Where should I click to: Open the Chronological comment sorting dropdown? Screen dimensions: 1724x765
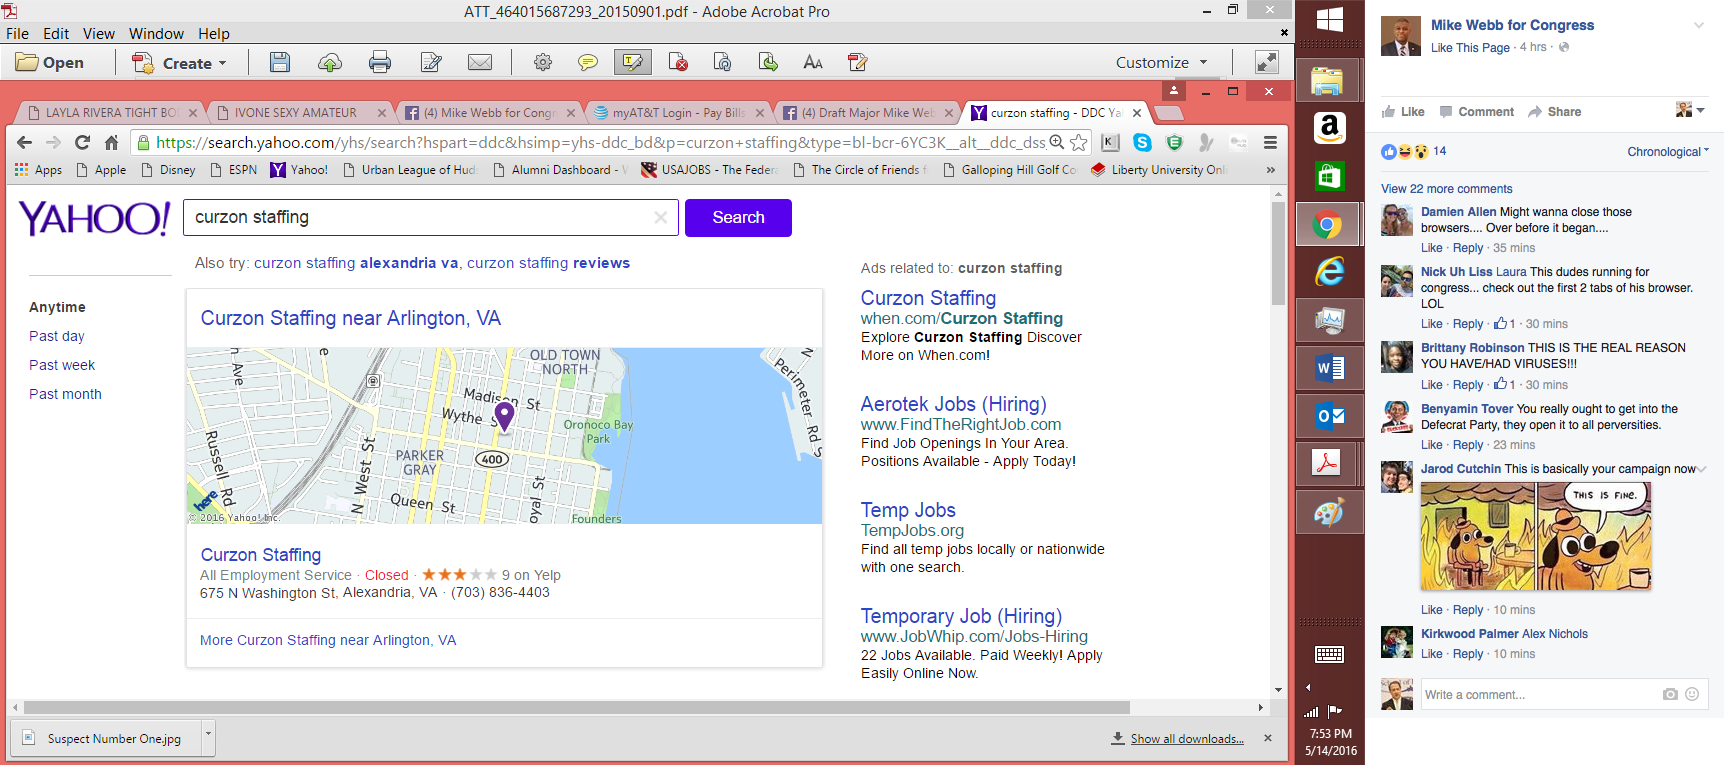pos(1667,152)
